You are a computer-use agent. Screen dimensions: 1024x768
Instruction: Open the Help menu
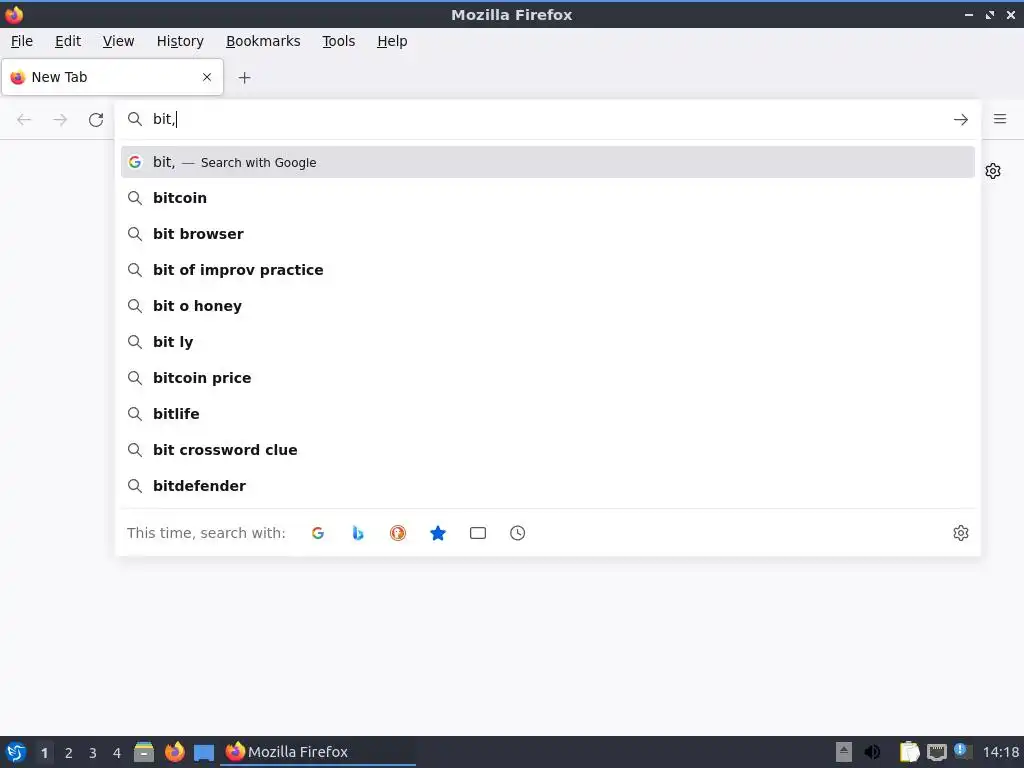pyautogui.click(x=392, y=41)
